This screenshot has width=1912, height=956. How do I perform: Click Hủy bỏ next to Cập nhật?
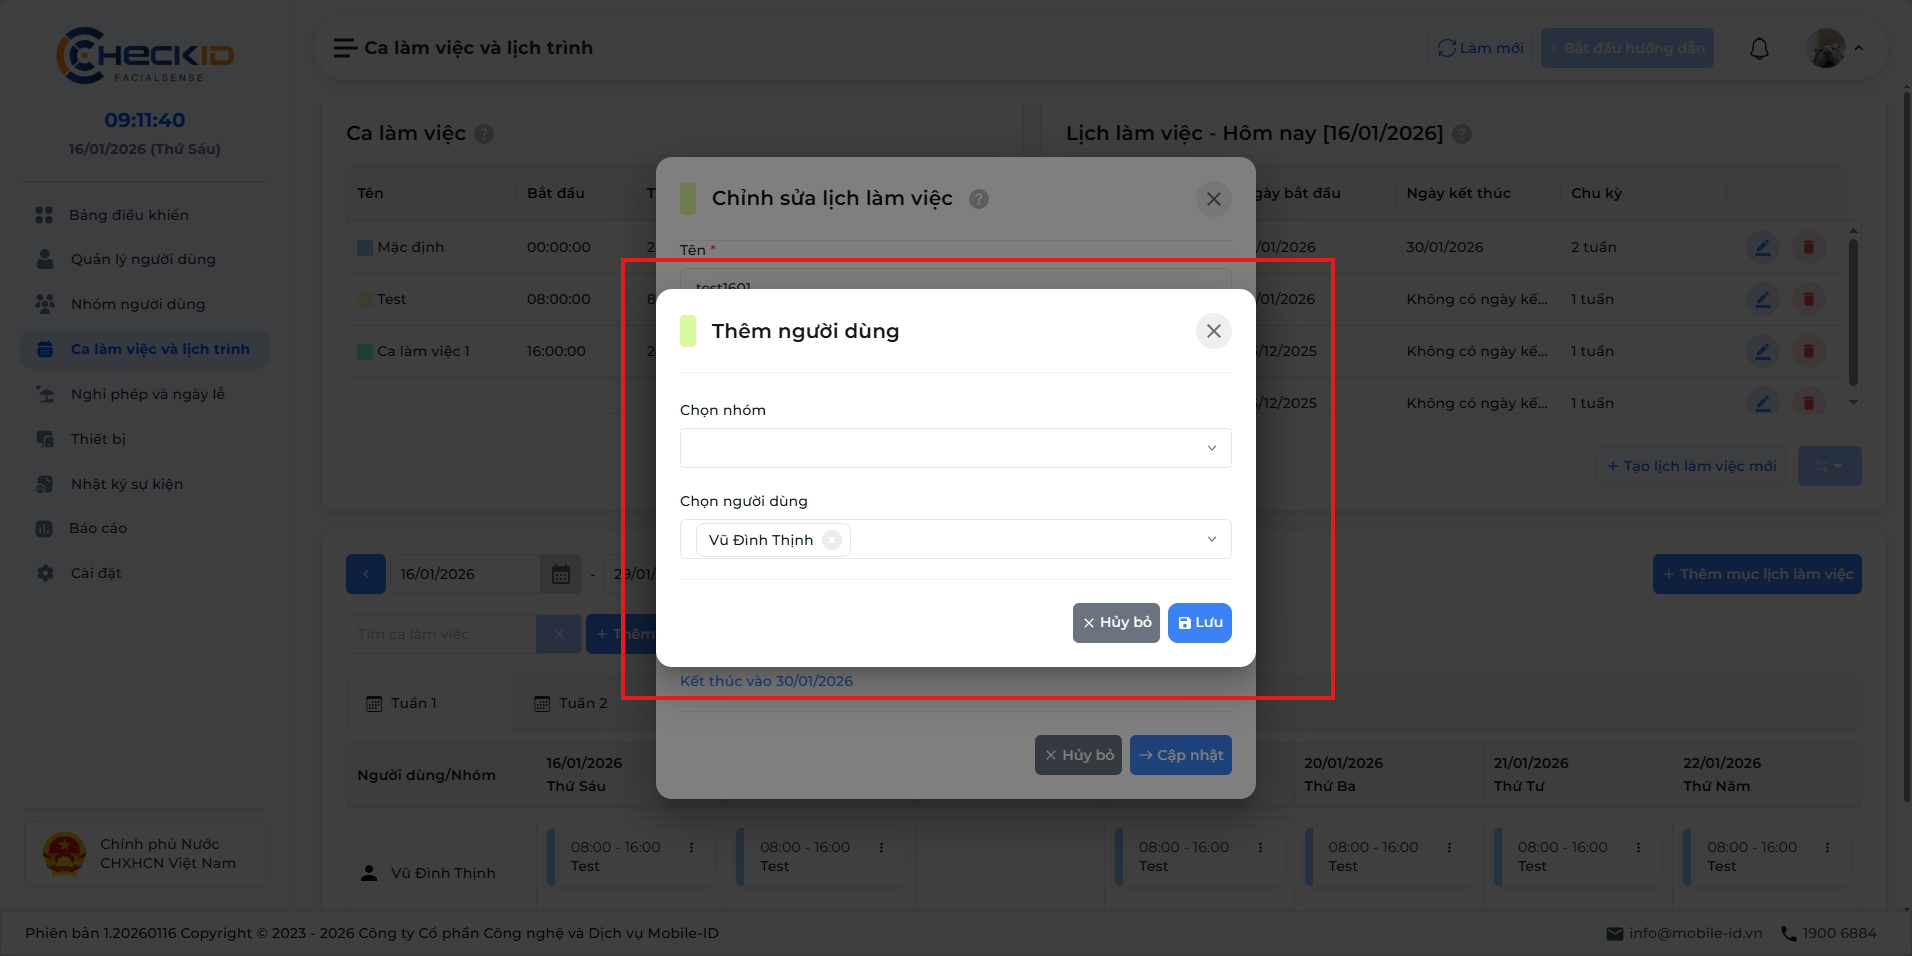coord(1078,755)
